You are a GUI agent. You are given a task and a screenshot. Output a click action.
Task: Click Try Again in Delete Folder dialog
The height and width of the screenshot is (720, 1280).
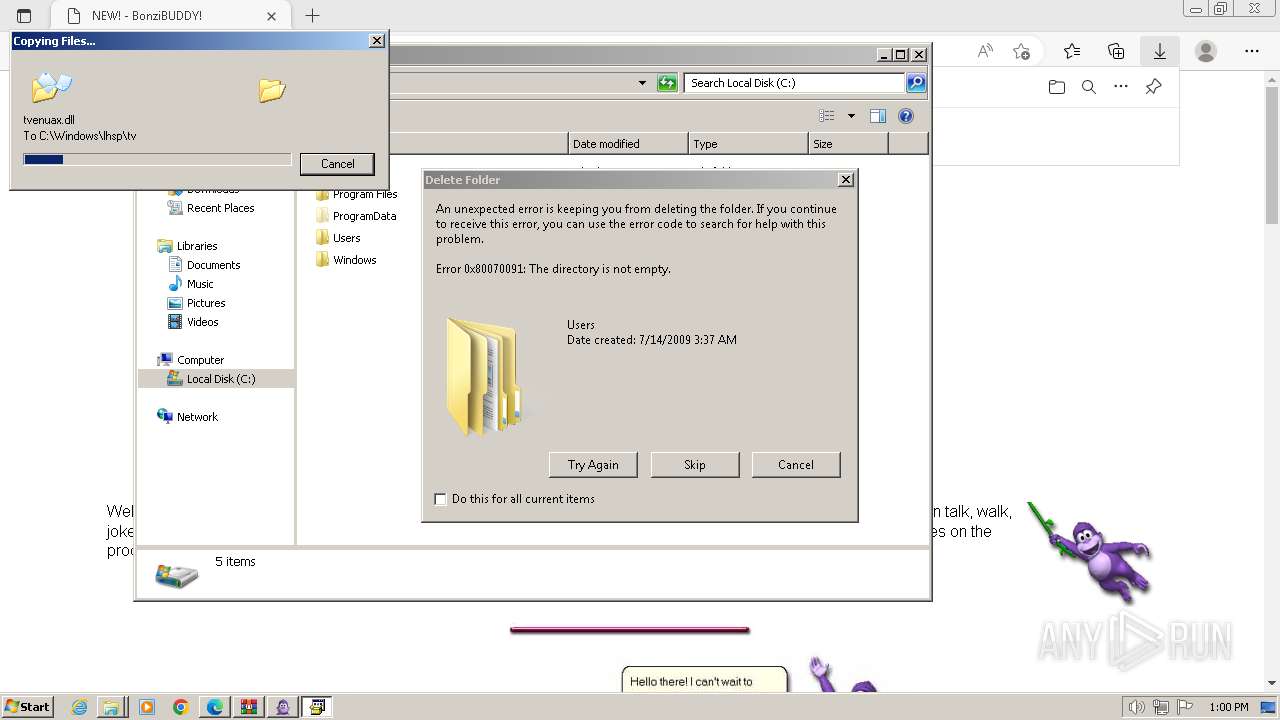pos(593,465)
